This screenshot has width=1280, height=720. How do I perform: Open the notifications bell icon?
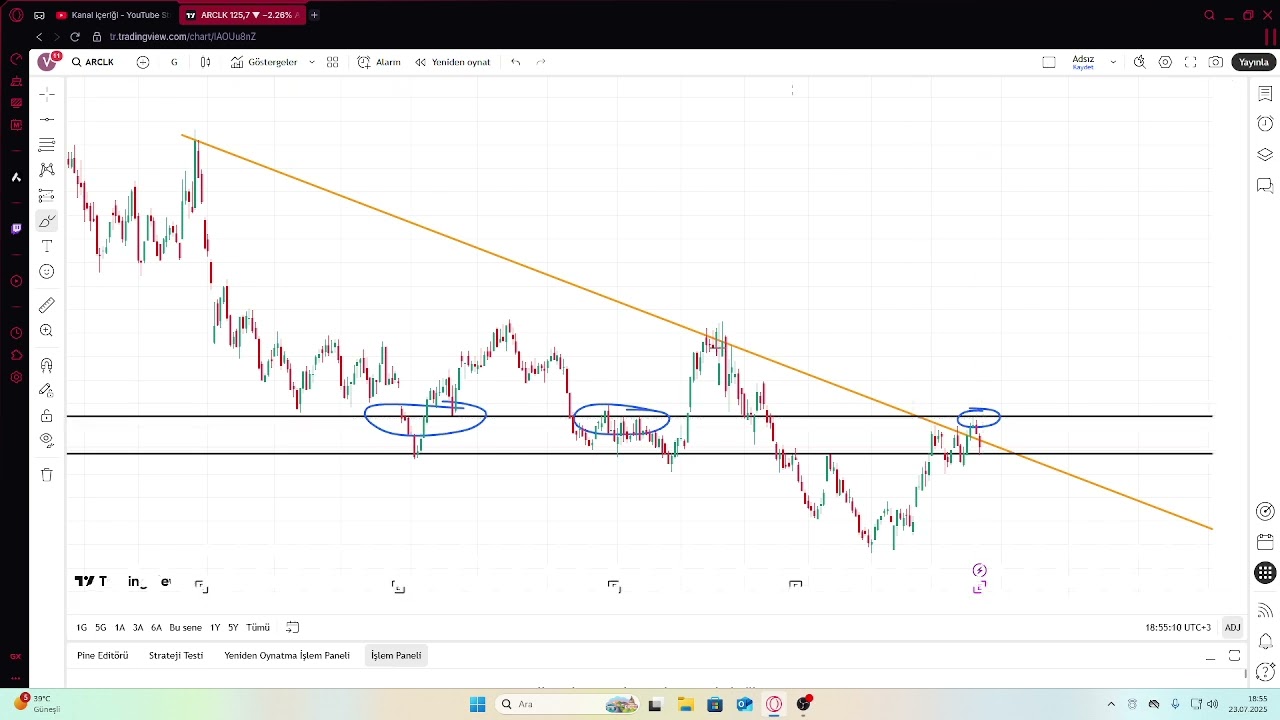tap(1265, 641)
